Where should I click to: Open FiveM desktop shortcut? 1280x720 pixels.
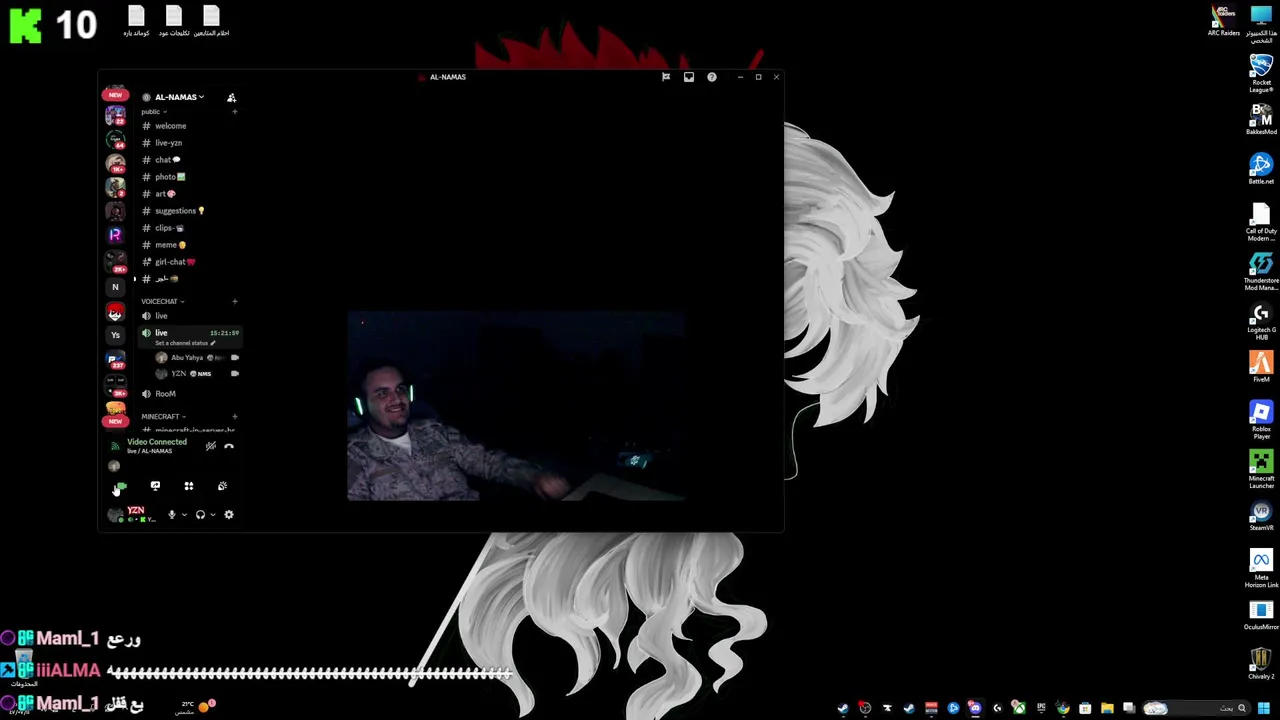[1261, 366]
